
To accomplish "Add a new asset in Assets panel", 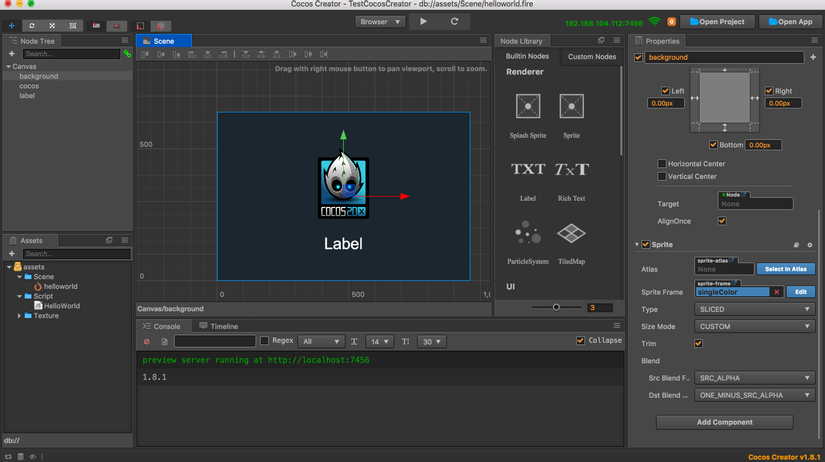I will pos(12,254).
